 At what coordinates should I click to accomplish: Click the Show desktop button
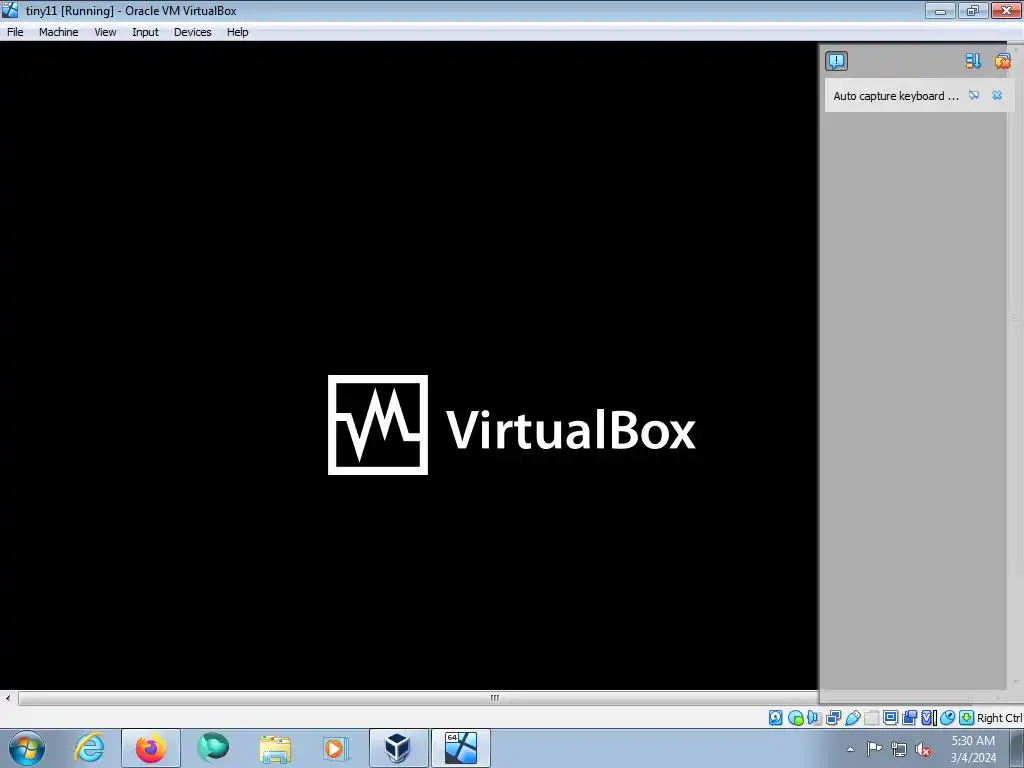[x=1017, y=748]
